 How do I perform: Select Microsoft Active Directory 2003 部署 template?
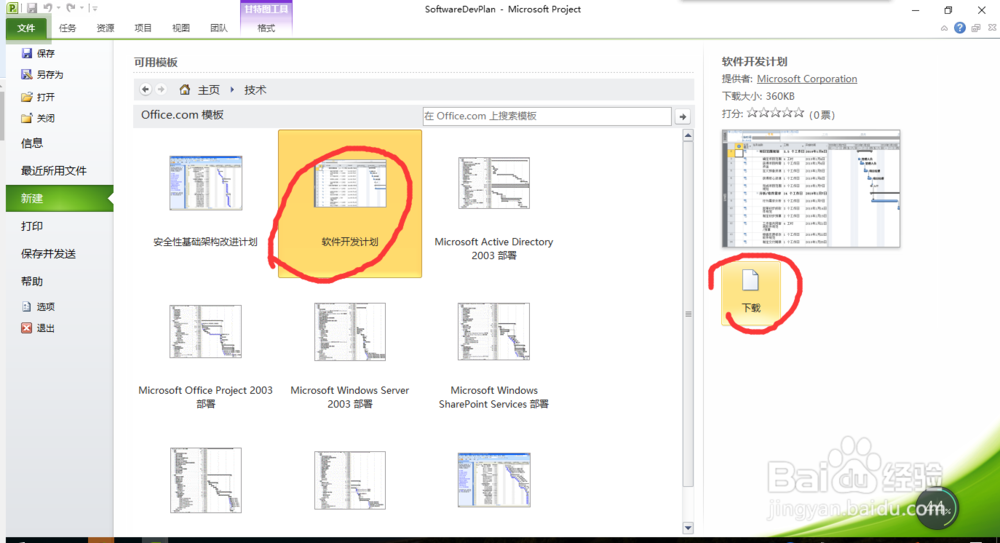click(494, 203)
